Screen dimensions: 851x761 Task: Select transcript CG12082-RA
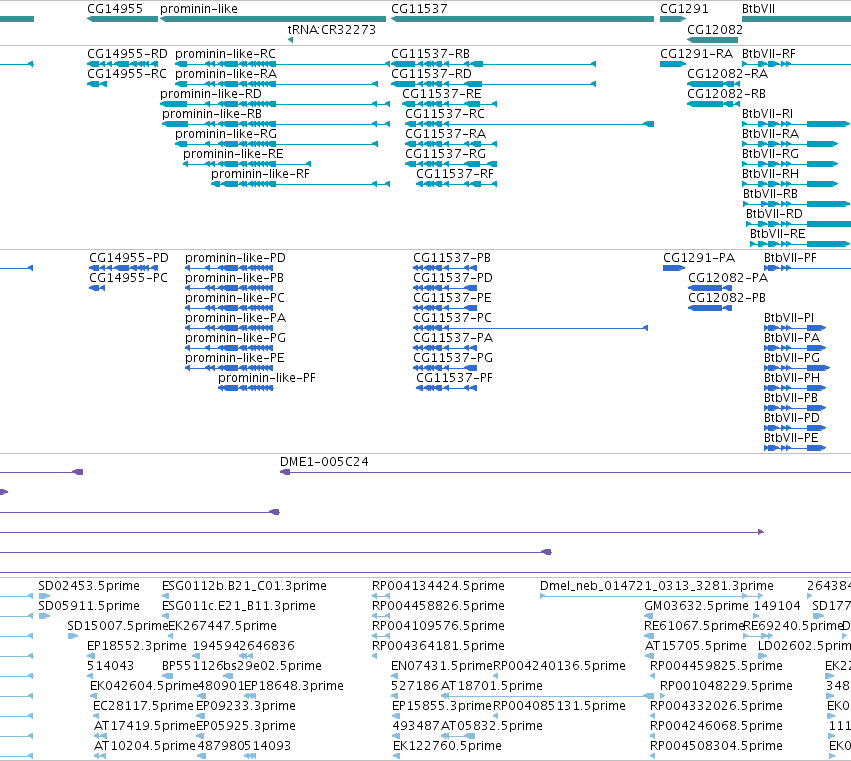tap(727, 74)
